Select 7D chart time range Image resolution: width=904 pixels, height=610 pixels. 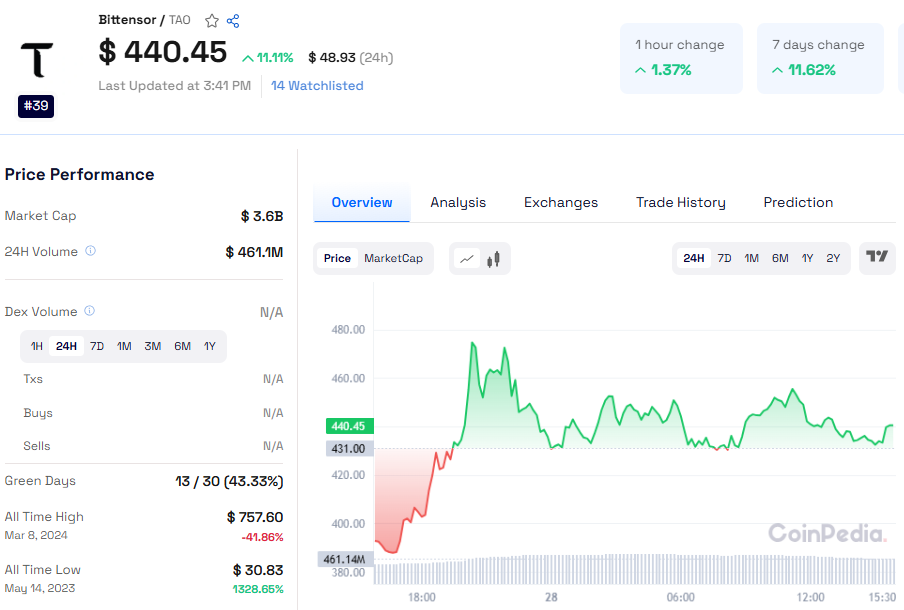(x=724, y=258)
